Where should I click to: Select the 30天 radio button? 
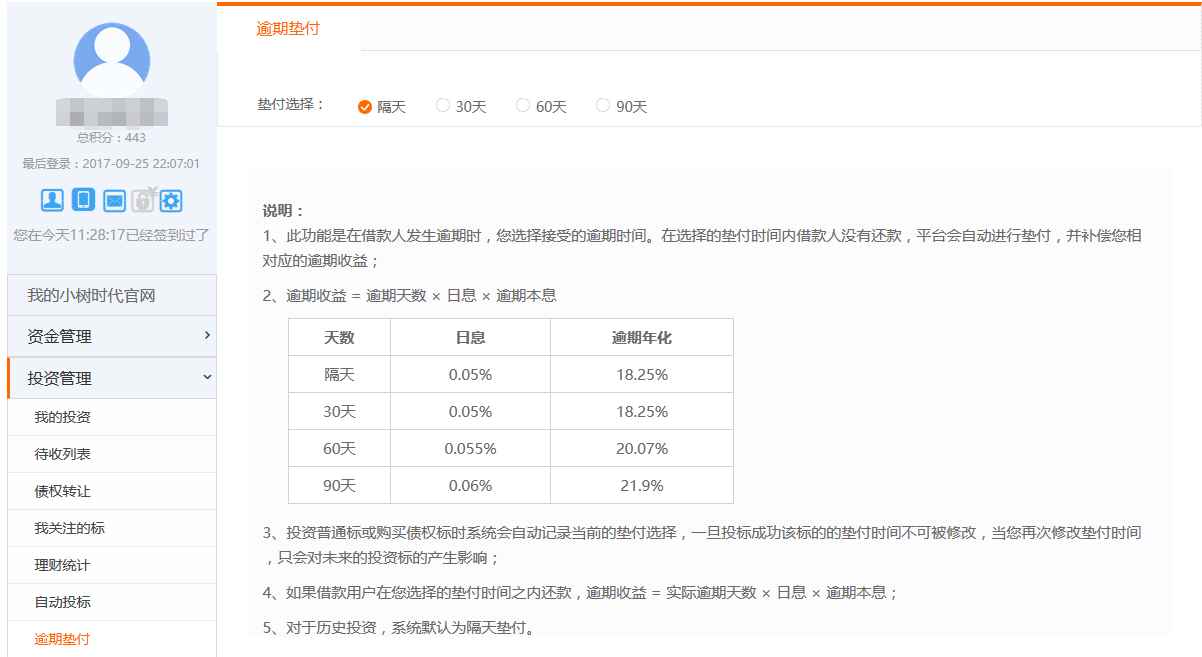click(x=443, y=106)
